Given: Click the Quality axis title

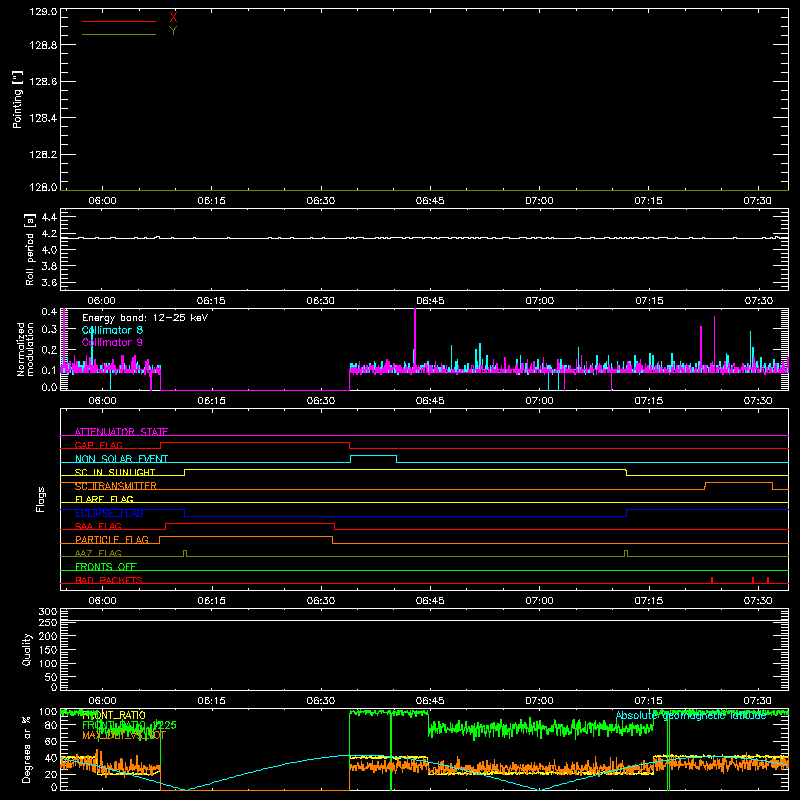Looking at the screenshot, I should (x=27, y=649).
